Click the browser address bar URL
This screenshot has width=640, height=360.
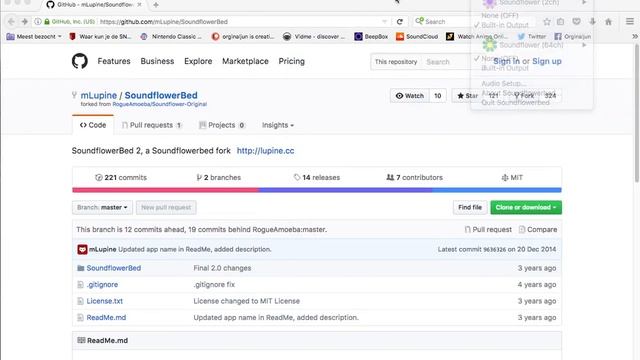164,22
